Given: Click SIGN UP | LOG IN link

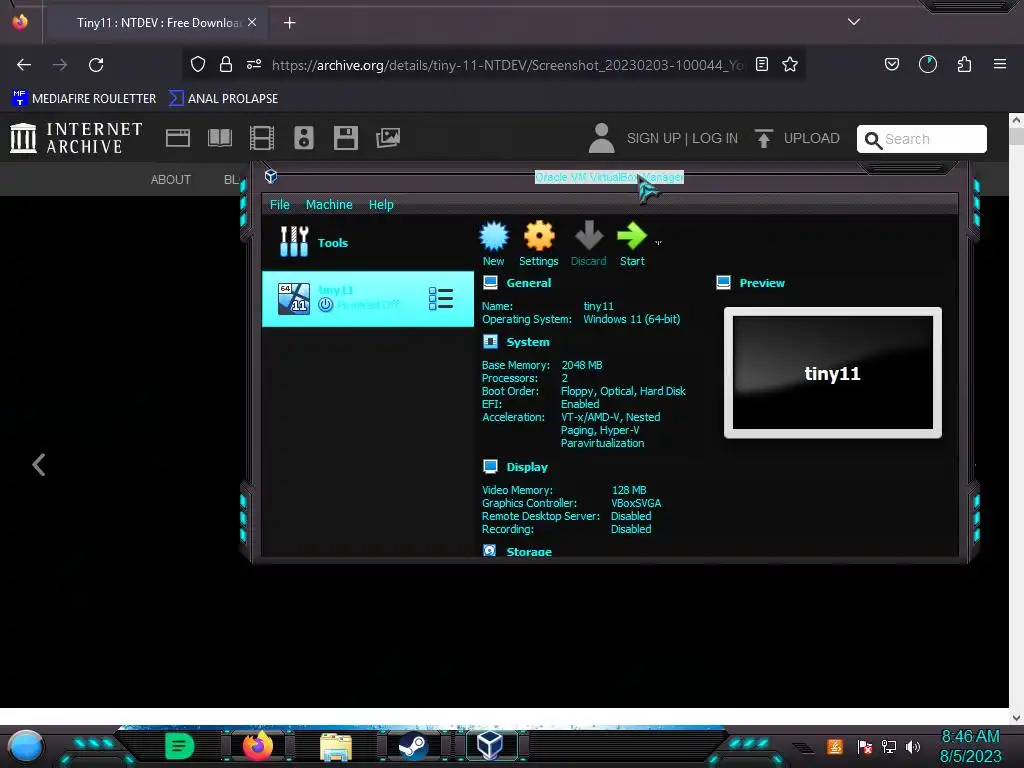Looking at the screenshot, I should coord(682,138).
